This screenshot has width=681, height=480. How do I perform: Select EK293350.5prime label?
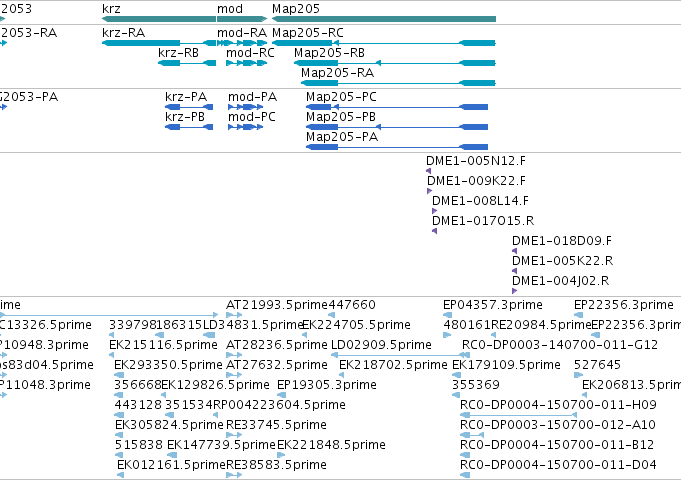168,364
